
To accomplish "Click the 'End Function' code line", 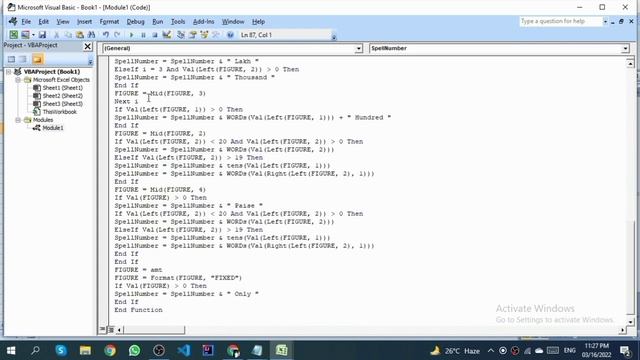I will tap(138, 310).
